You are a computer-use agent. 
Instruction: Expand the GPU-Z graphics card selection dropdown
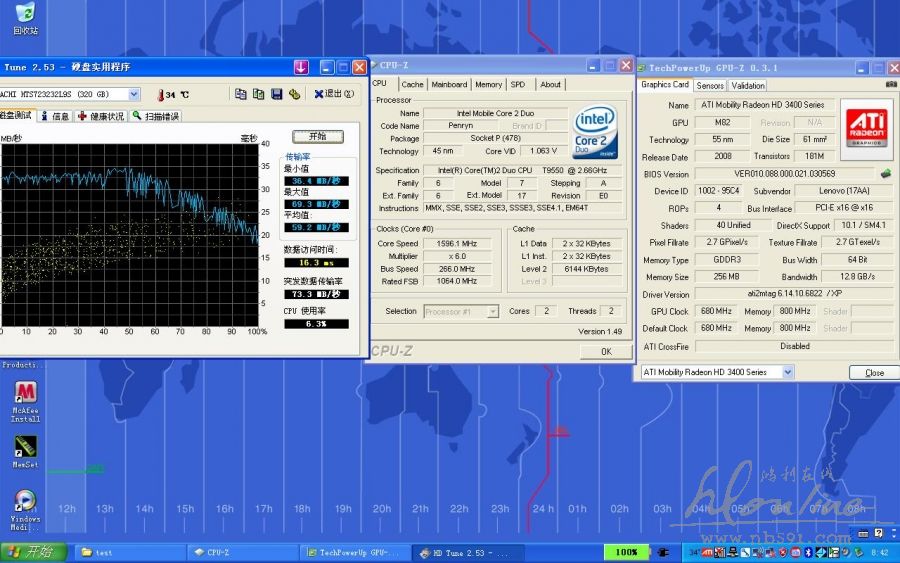coord(788,372)
